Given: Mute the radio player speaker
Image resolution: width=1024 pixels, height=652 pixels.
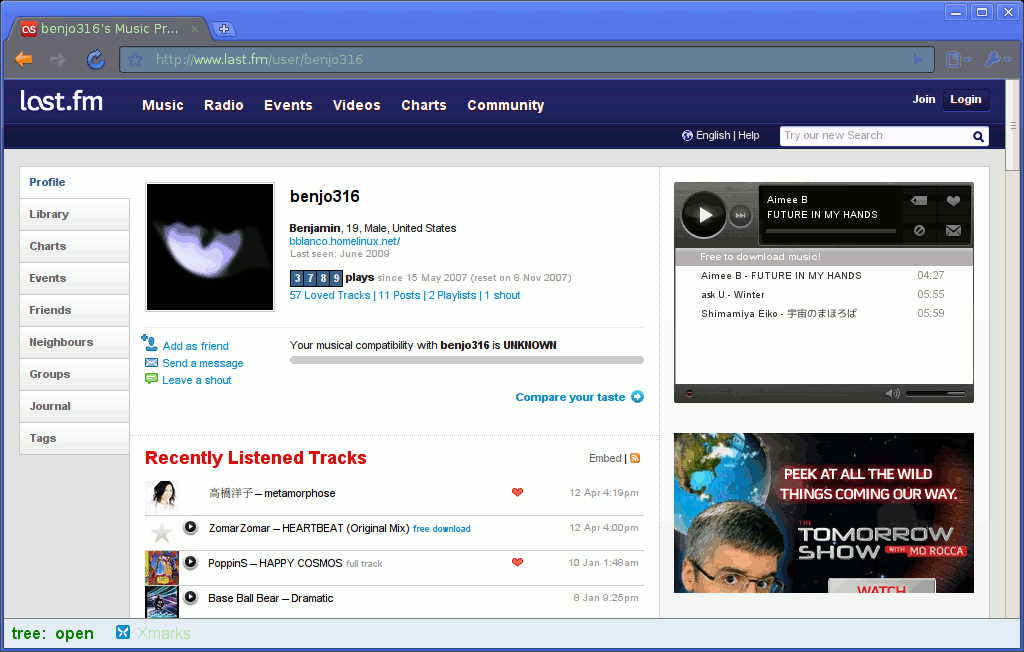Looking at the screenshot, I should point(892,393).
